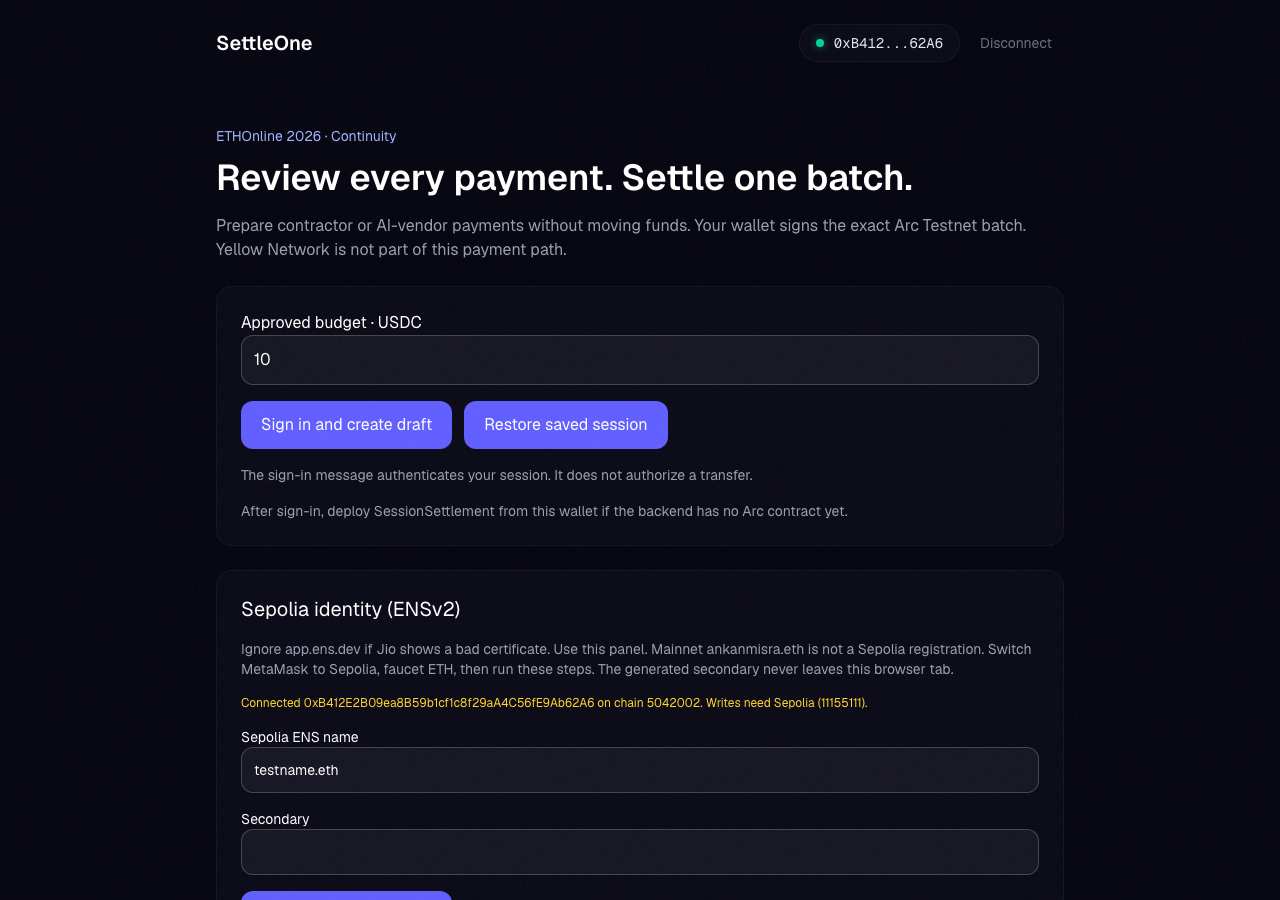Click the sign-in message authentication note
Viewport: 1280px width, 900px height.
tap(497, 475)
